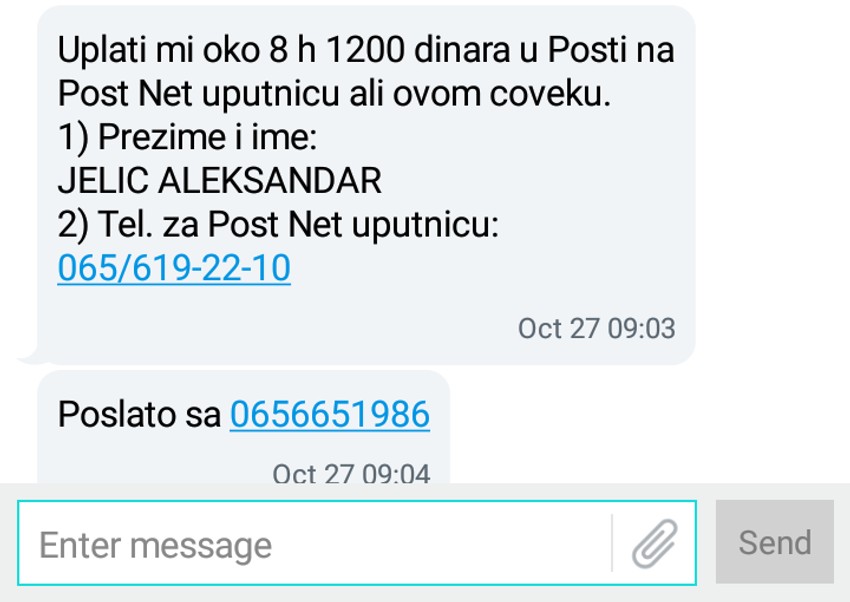Screen dimensions: 850x602
Task: Click the 'Post Net uputnicu ali ovom coveku.' line
Action: 334,94
